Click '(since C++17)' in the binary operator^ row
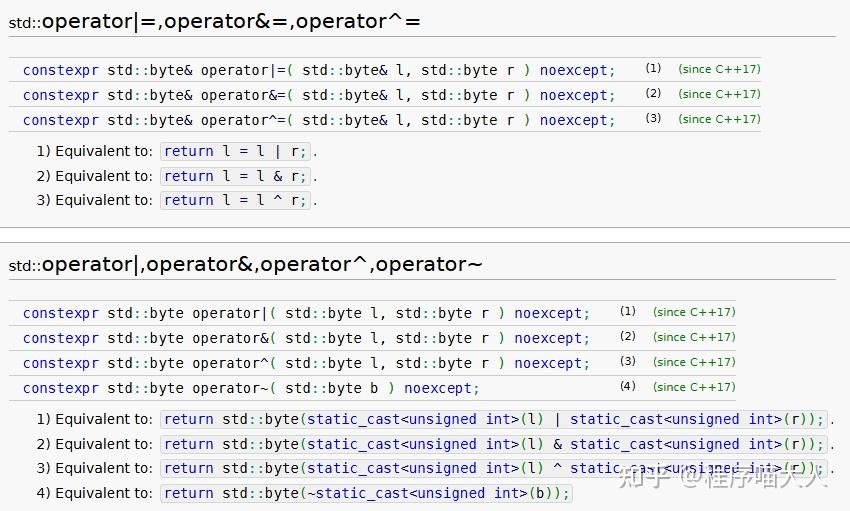Image resolution: width=850 pixels, height=511 pixels. pos(694,361)
